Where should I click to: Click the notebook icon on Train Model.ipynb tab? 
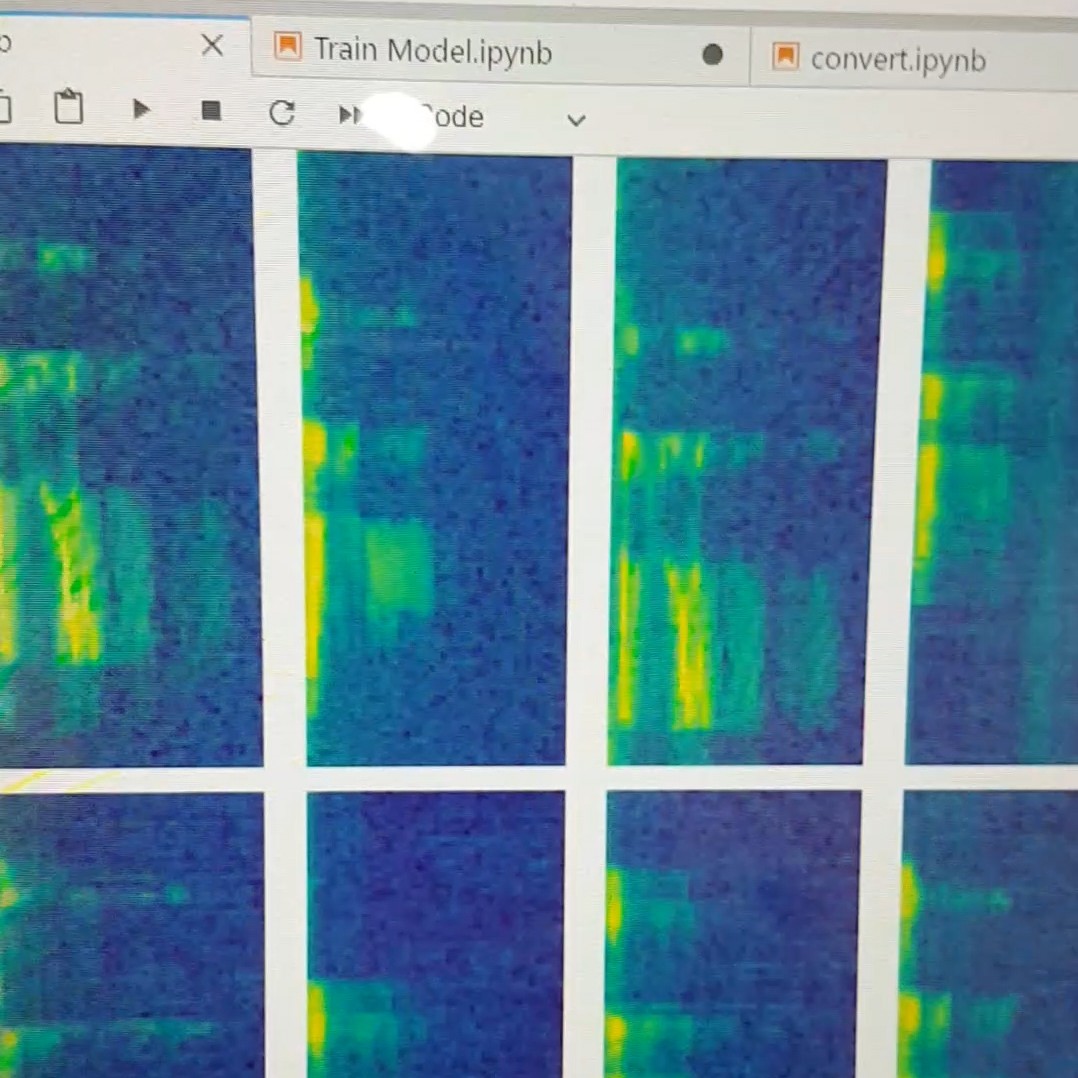click(x=288, y=47)
